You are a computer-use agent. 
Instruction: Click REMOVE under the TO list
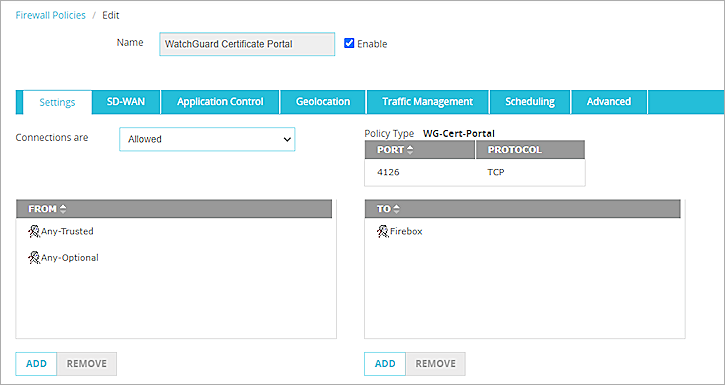435,364
